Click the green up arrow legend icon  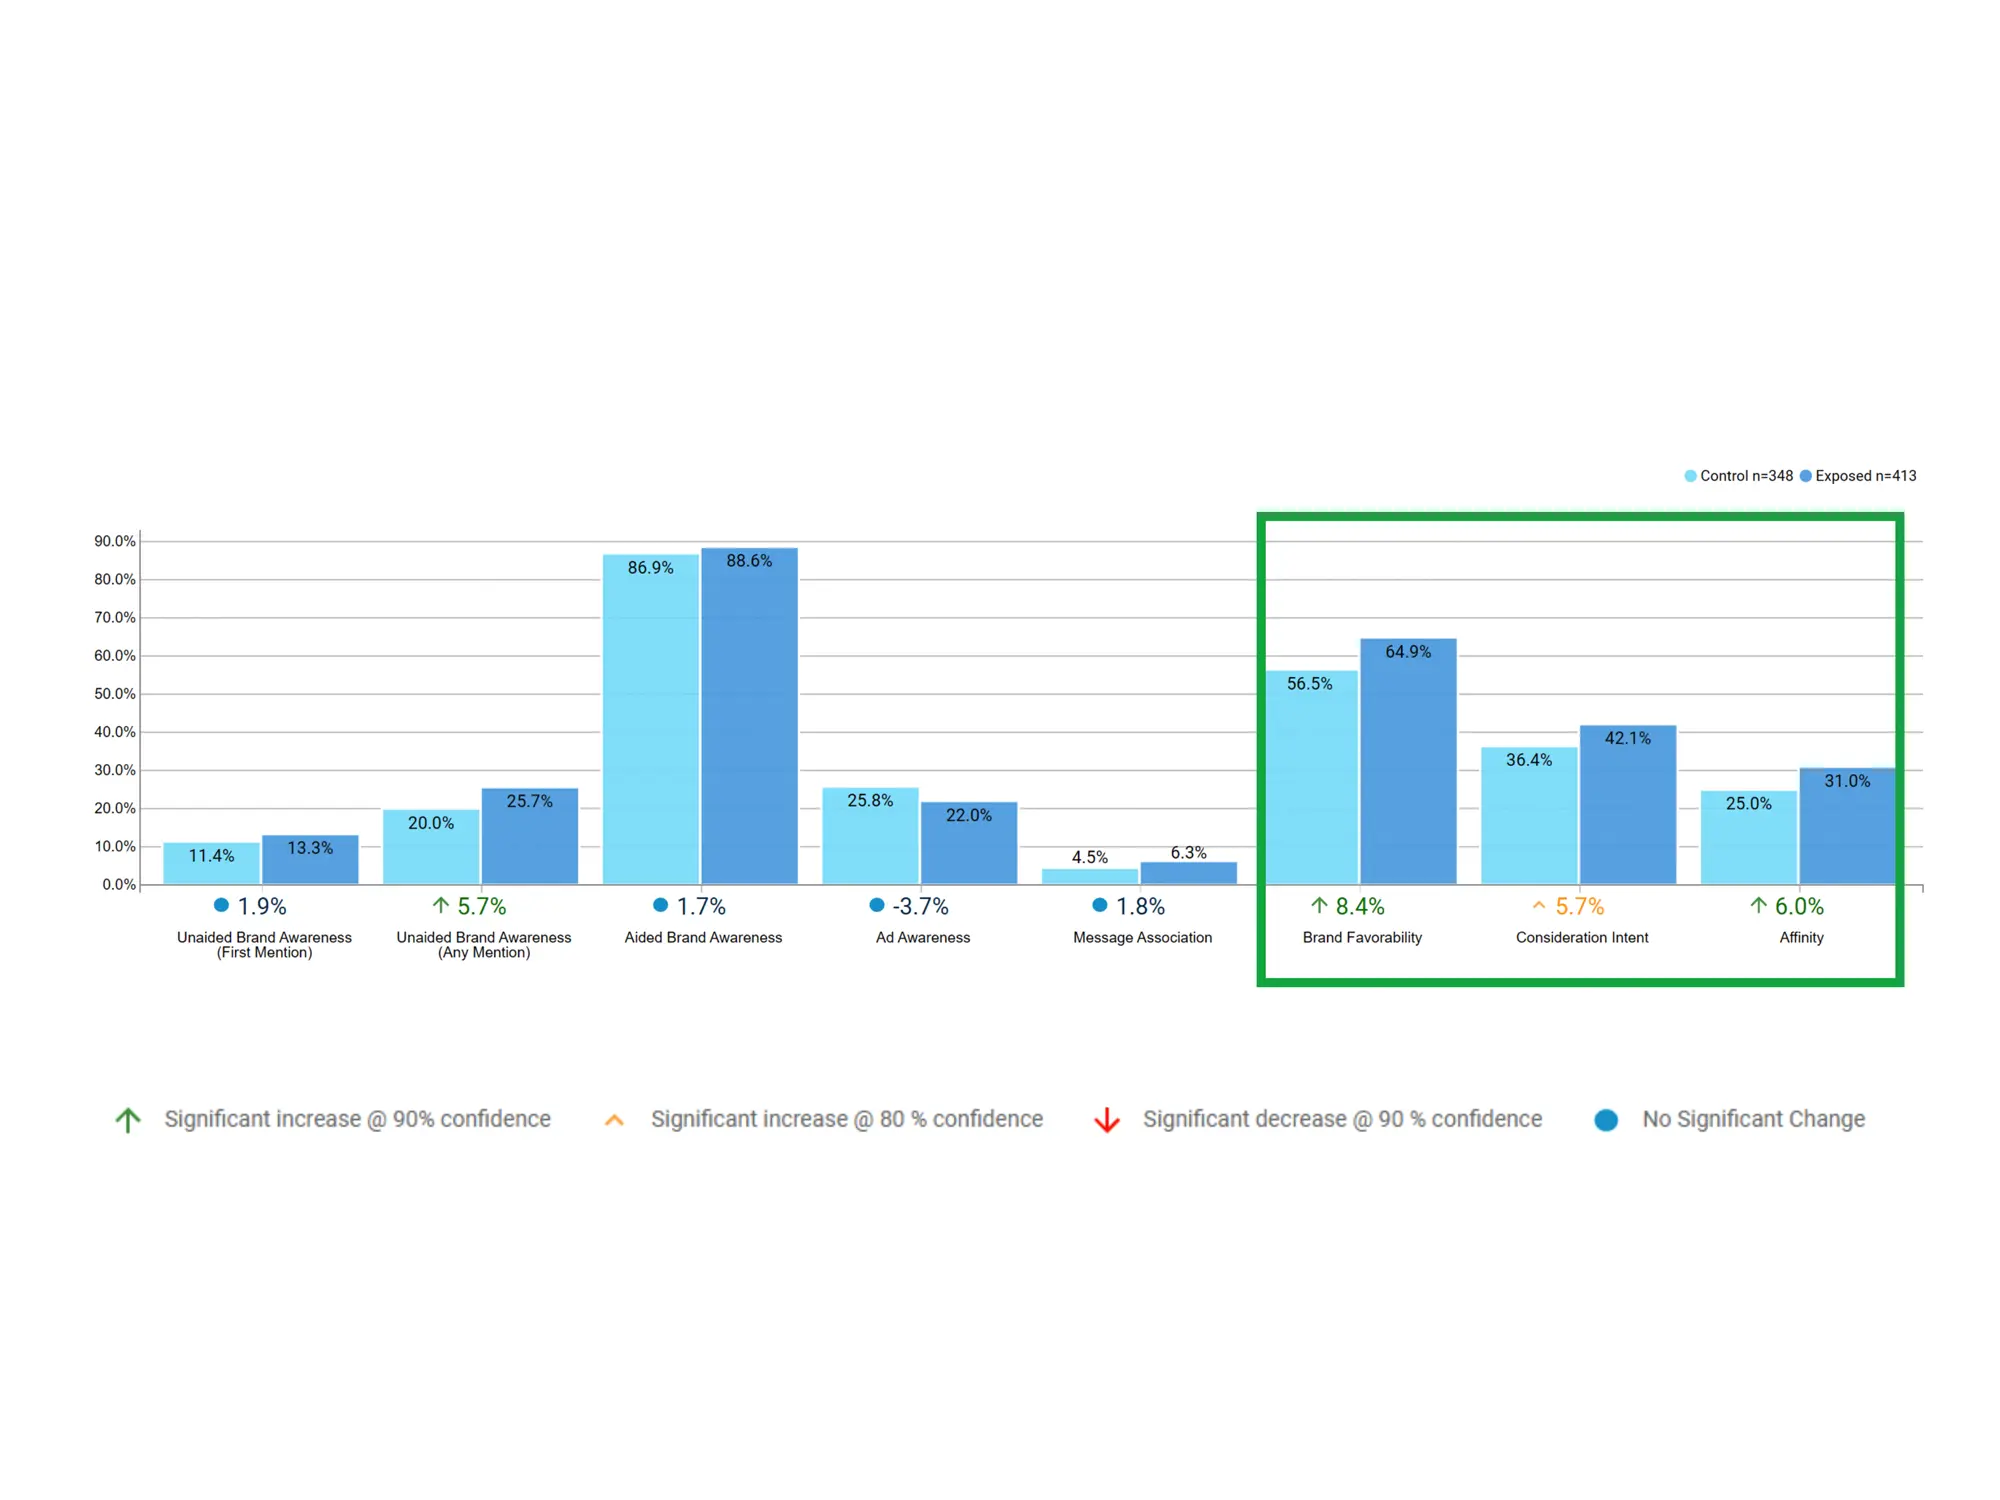(128, 1120)
